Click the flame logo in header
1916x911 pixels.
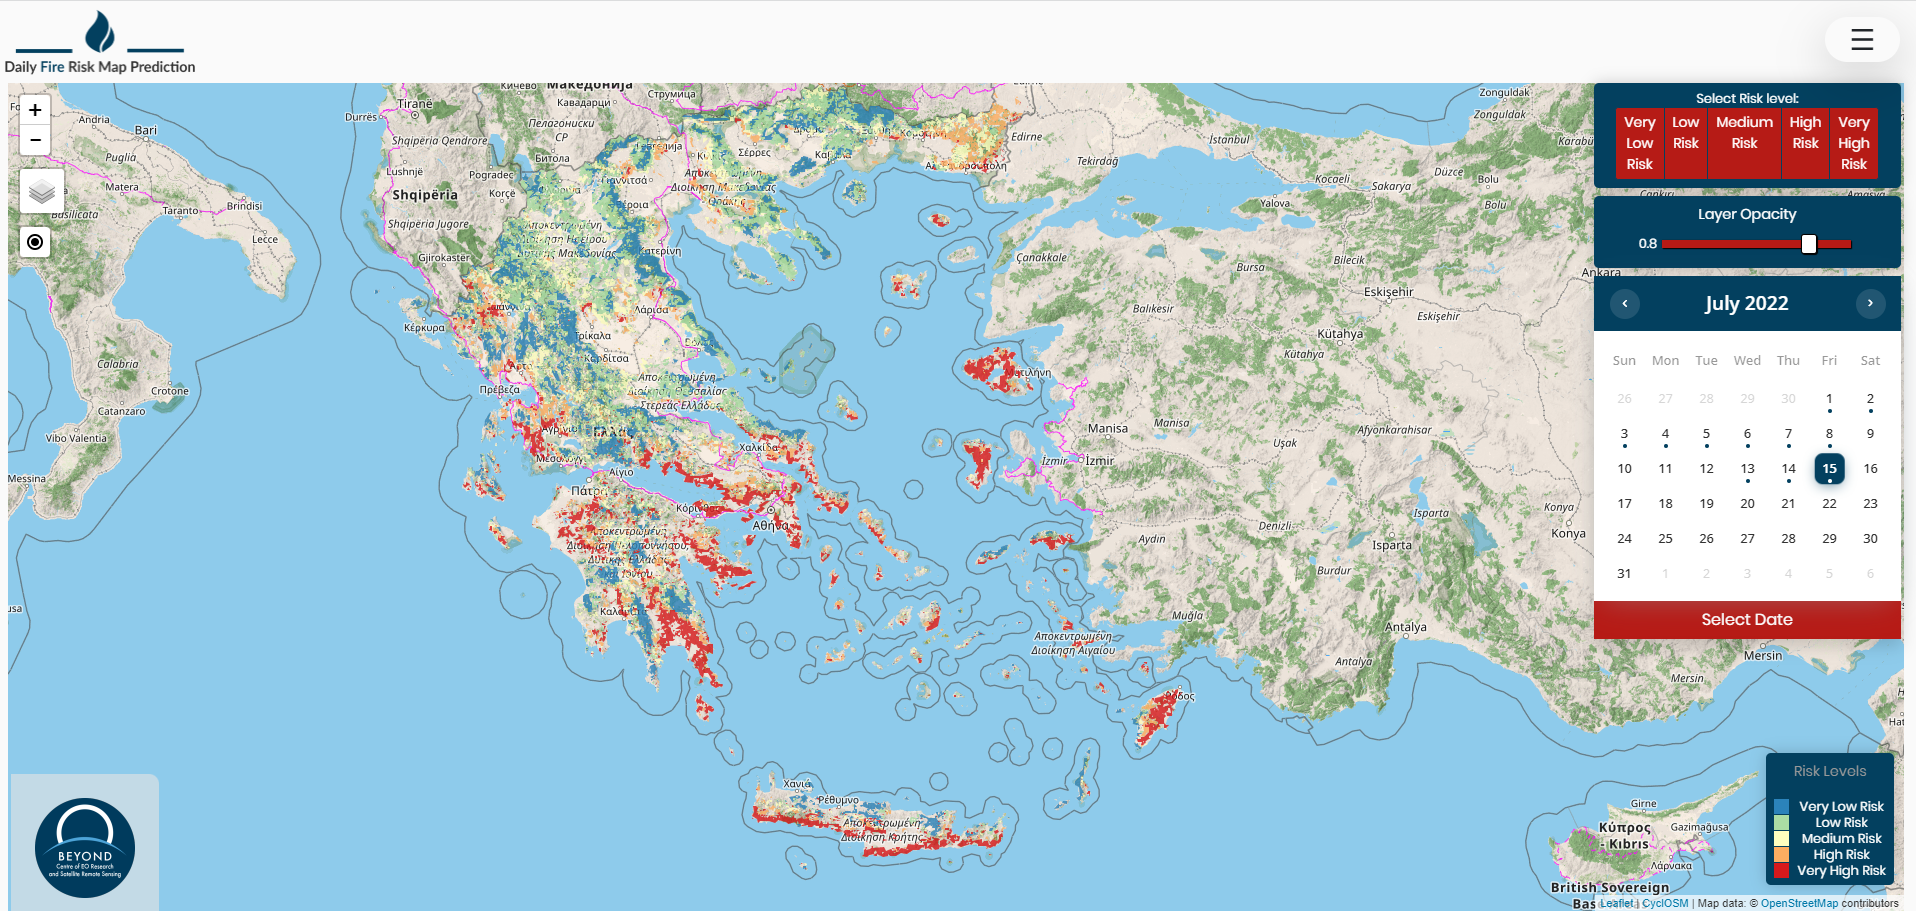pyautogui.click(x=99, y=33)
